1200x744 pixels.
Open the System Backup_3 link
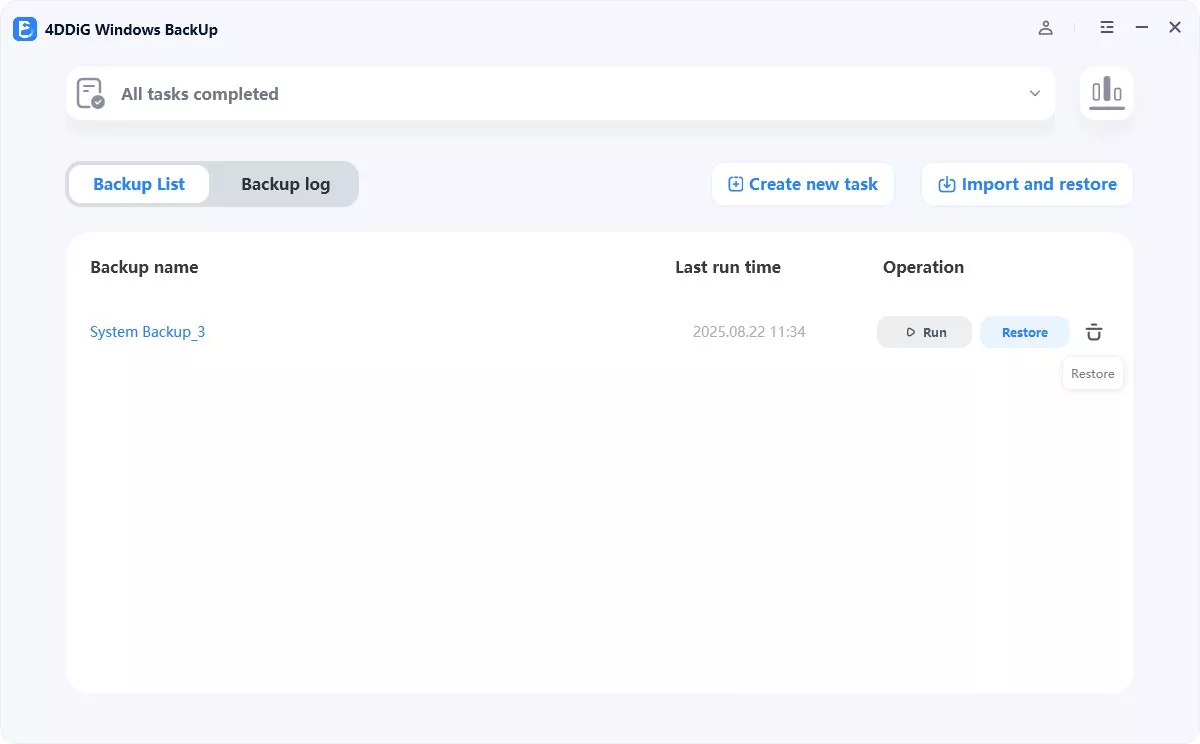tap(147, 332)
